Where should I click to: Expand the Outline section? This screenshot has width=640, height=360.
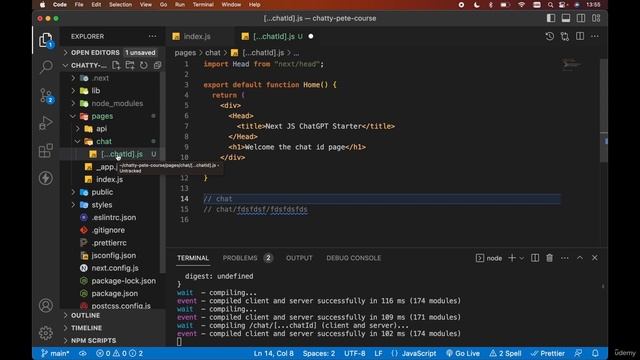click(x=66, y=316)
